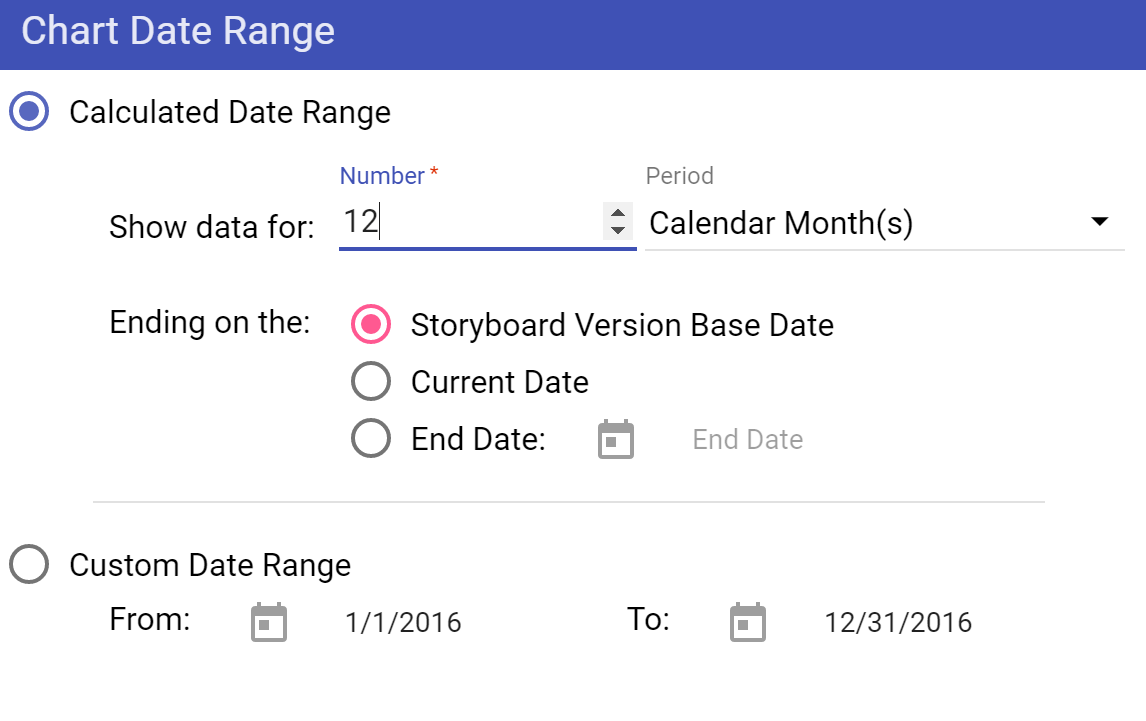Open the To date calendar icon

pos(748,622)
